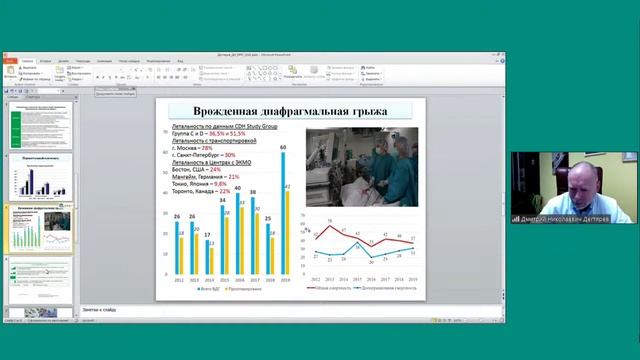The image size is (640, 360).
Task: Expand the shapes gallery more arrow
Action: coord(280,79)
